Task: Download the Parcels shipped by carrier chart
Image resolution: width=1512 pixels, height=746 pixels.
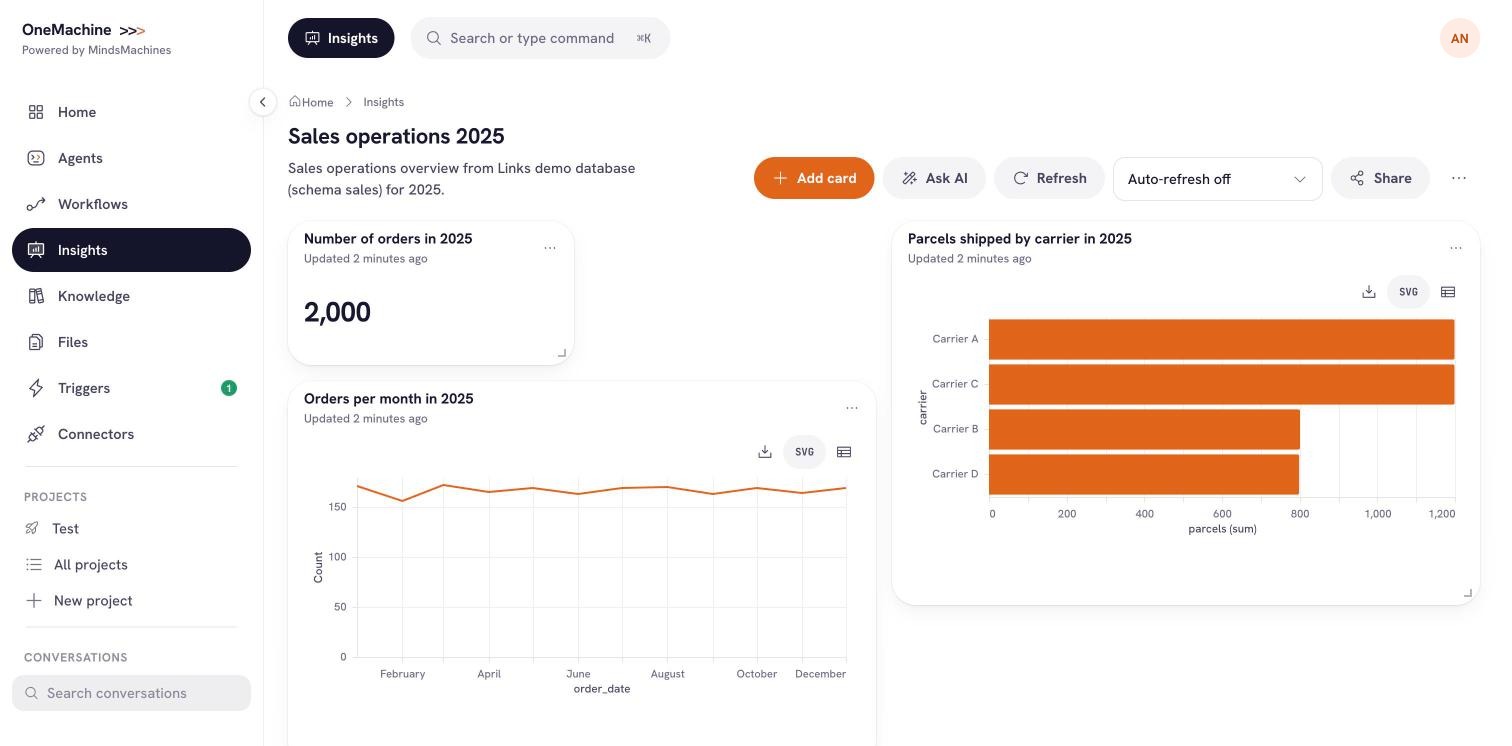Action: click(x=1369, y=292)
